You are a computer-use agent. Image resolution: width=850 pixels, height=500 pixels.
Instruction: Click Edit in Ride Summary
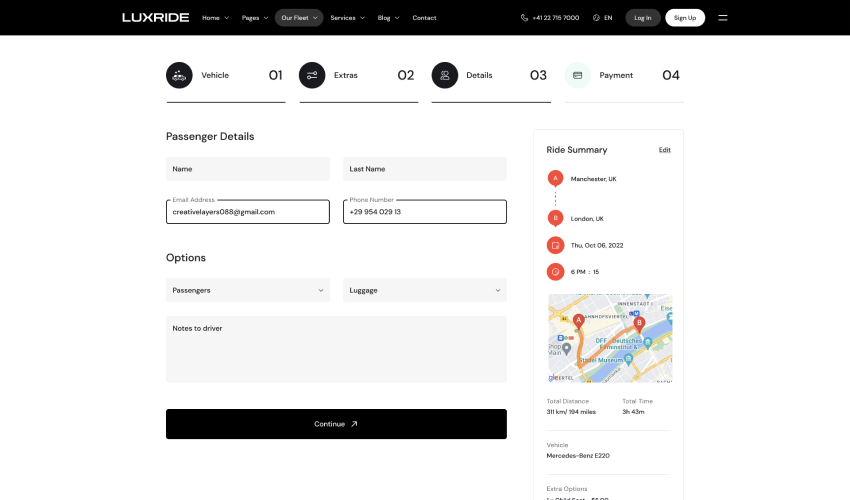[665, 150]
